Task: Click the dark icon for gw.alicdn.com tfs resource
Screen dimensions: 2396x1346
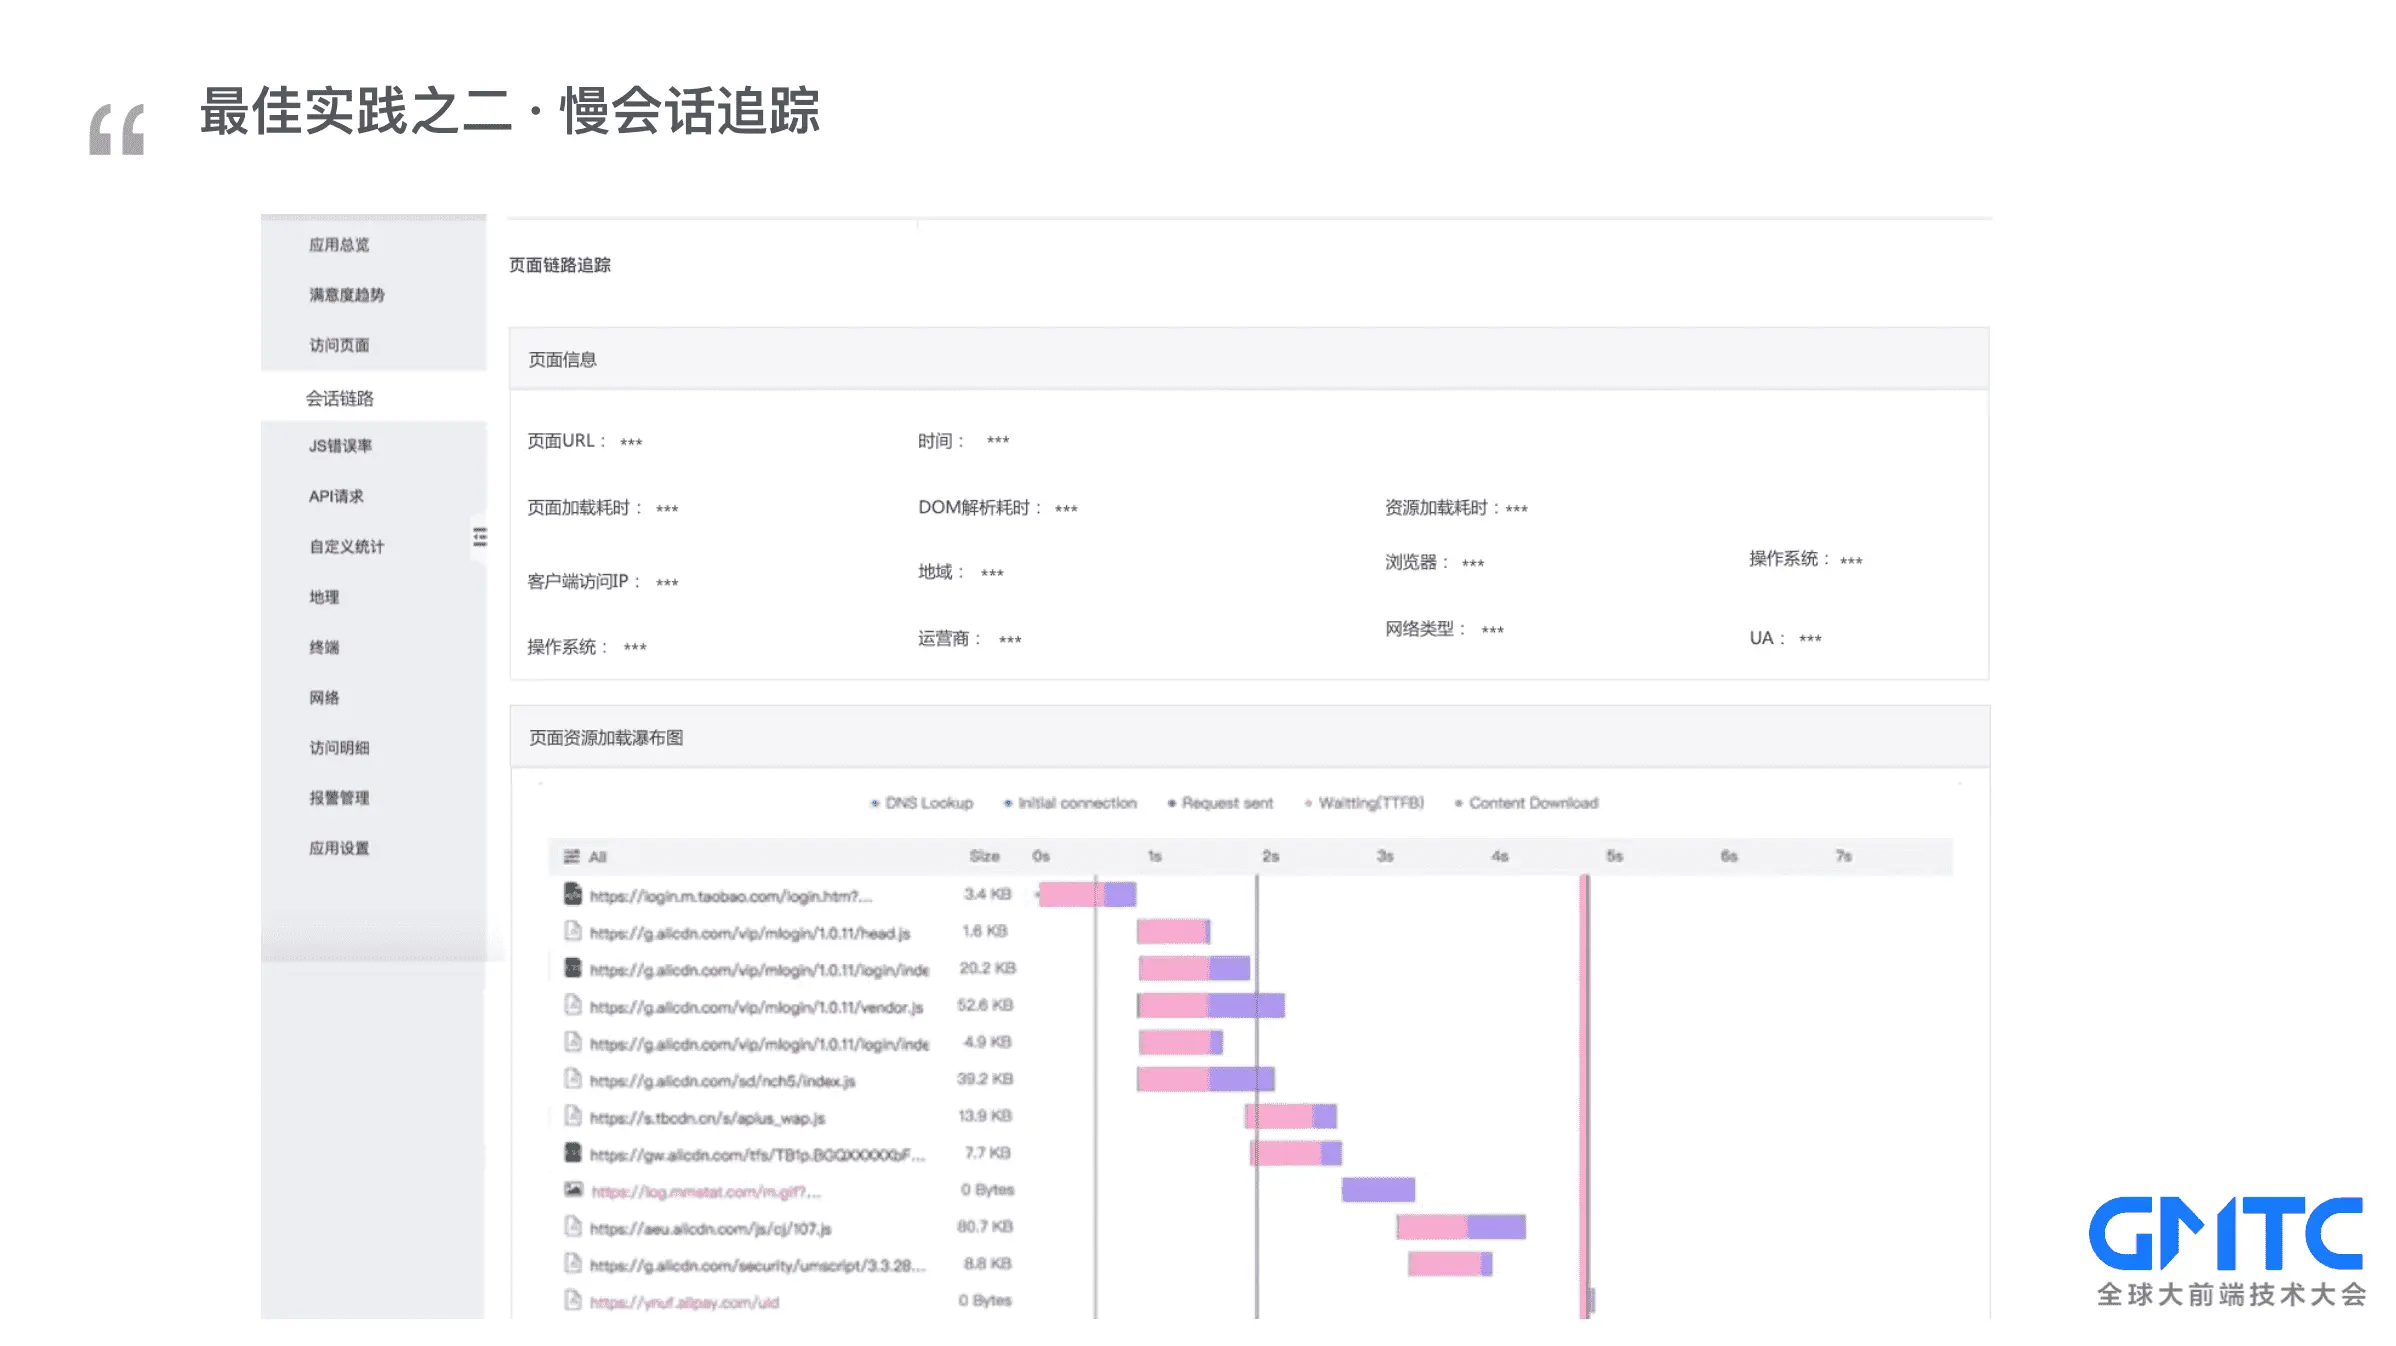Action: click(x=573, y=1153)
